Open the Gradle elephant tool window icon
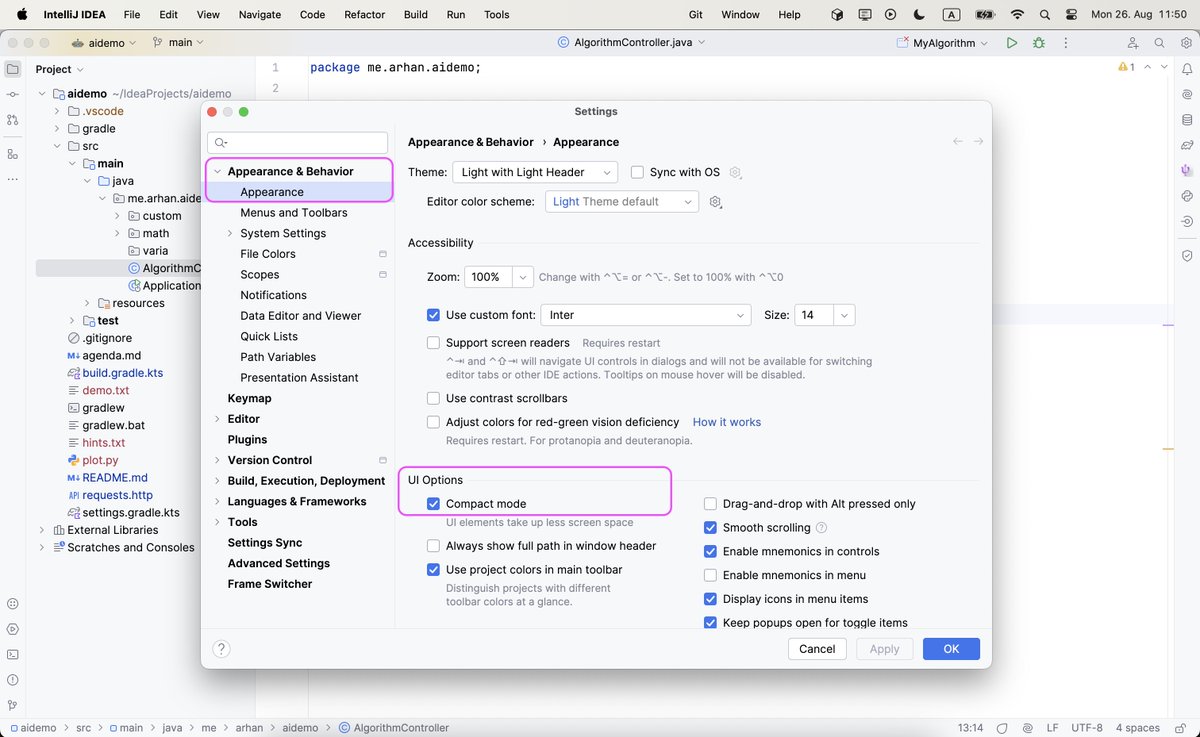This screenshot has width=1200, height=737. coord(1187,145)
